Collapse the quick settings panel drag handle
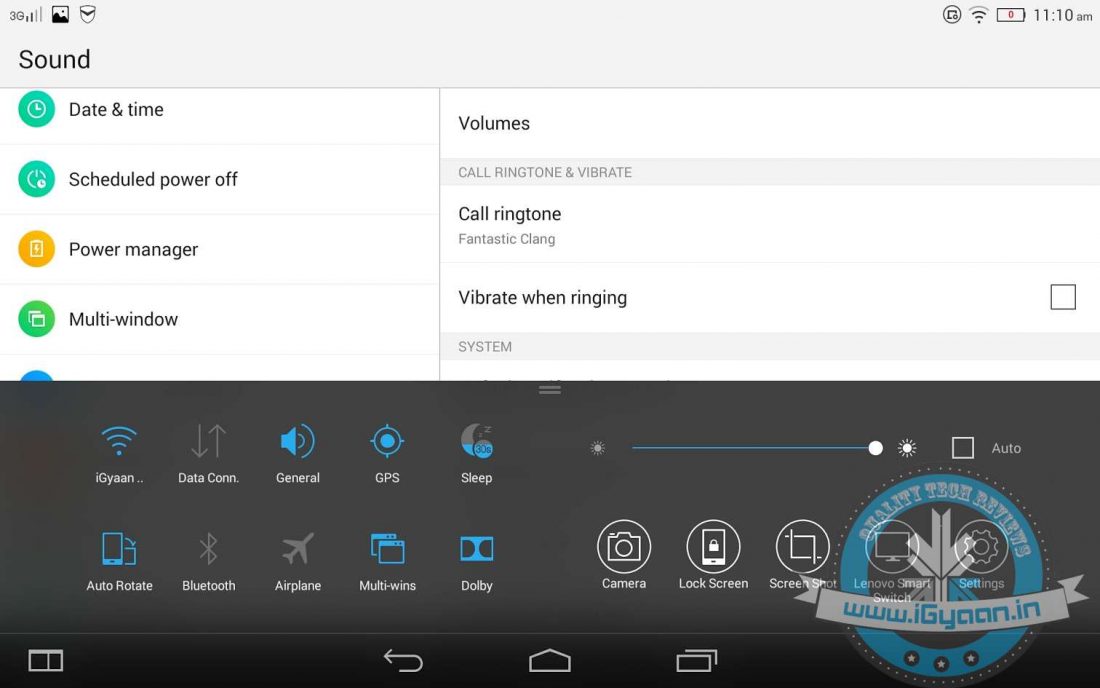This screenshot has height=688, width=1100. 550,389
